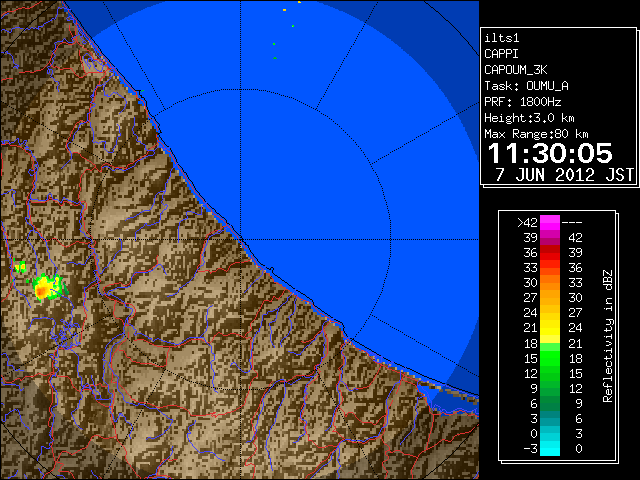The width and height of the screenshot is (640, 480).
Task: Click the 11:30:05 timestamp
Action: (x=550, y=154)
